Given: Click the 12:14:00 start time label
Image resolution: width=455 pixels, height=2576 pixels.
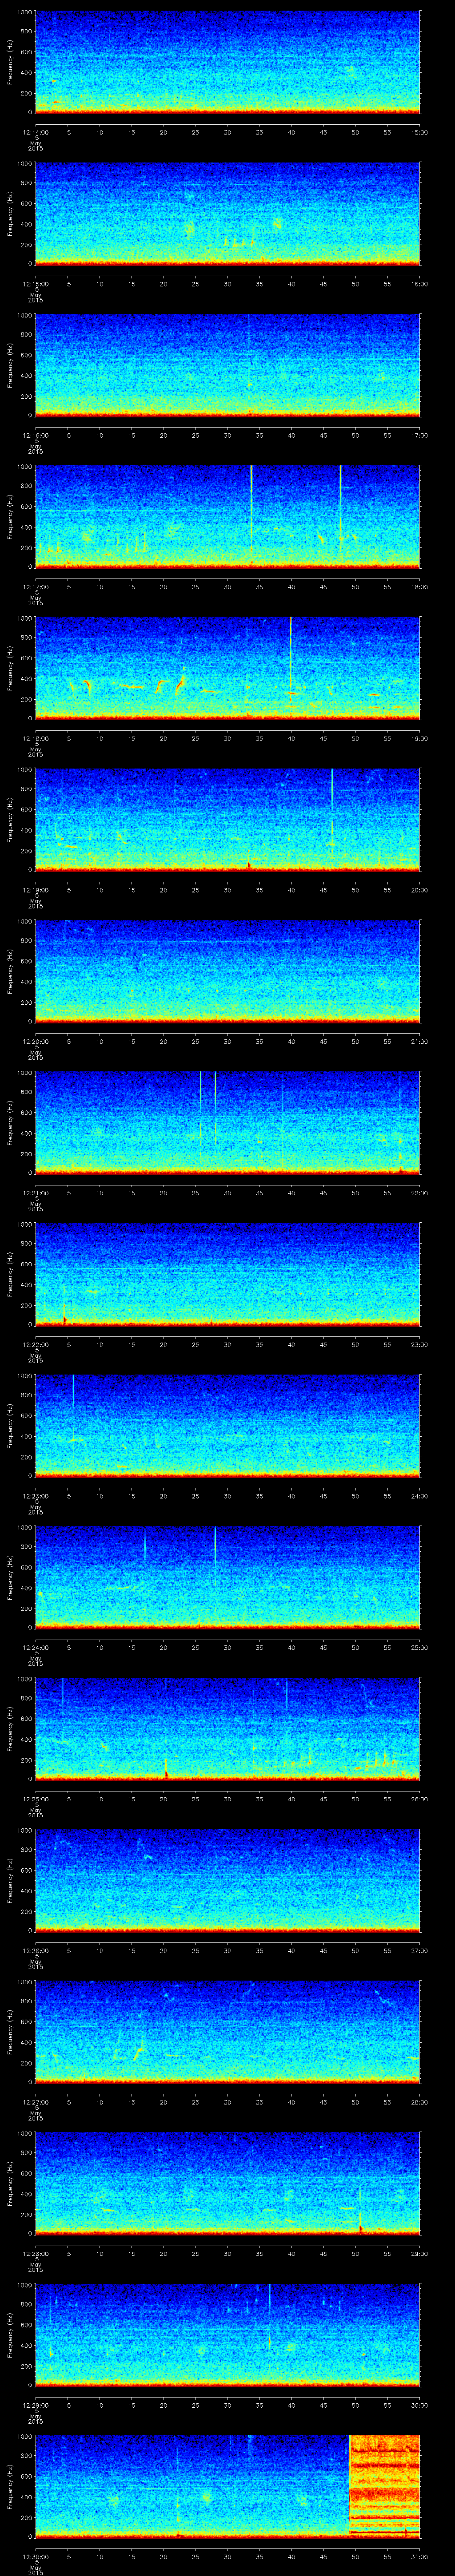Looking at the screenshot, I should point(35,132).
